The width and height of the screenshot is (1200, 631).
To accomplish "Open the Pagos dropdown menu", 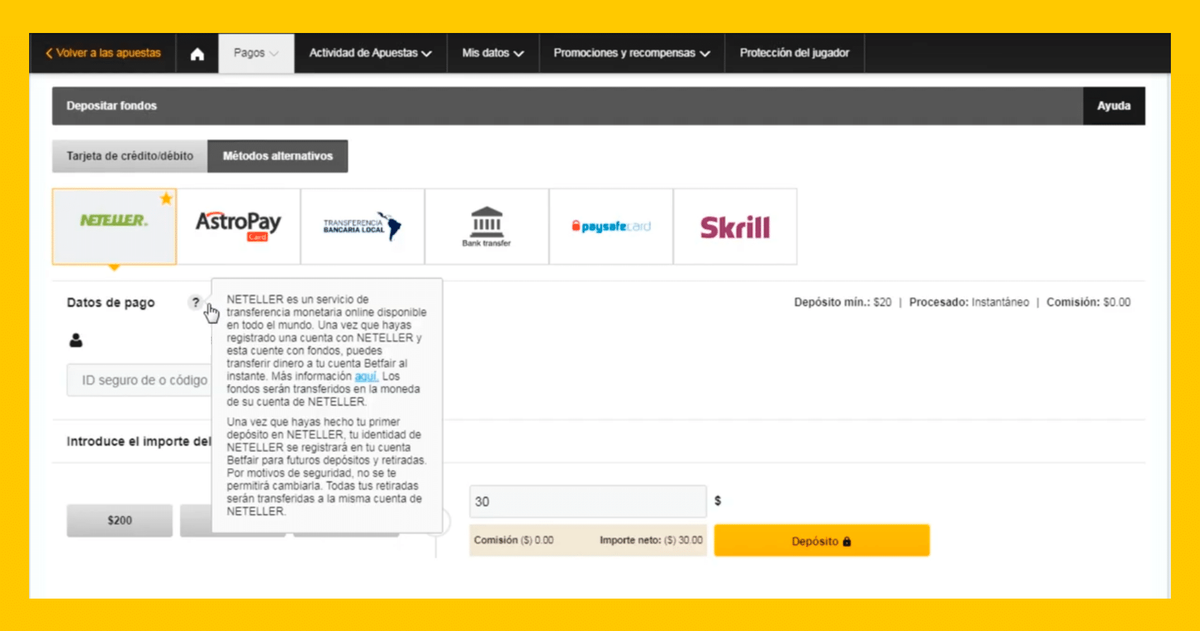I will pyautogui.click(x=256, y=53).
